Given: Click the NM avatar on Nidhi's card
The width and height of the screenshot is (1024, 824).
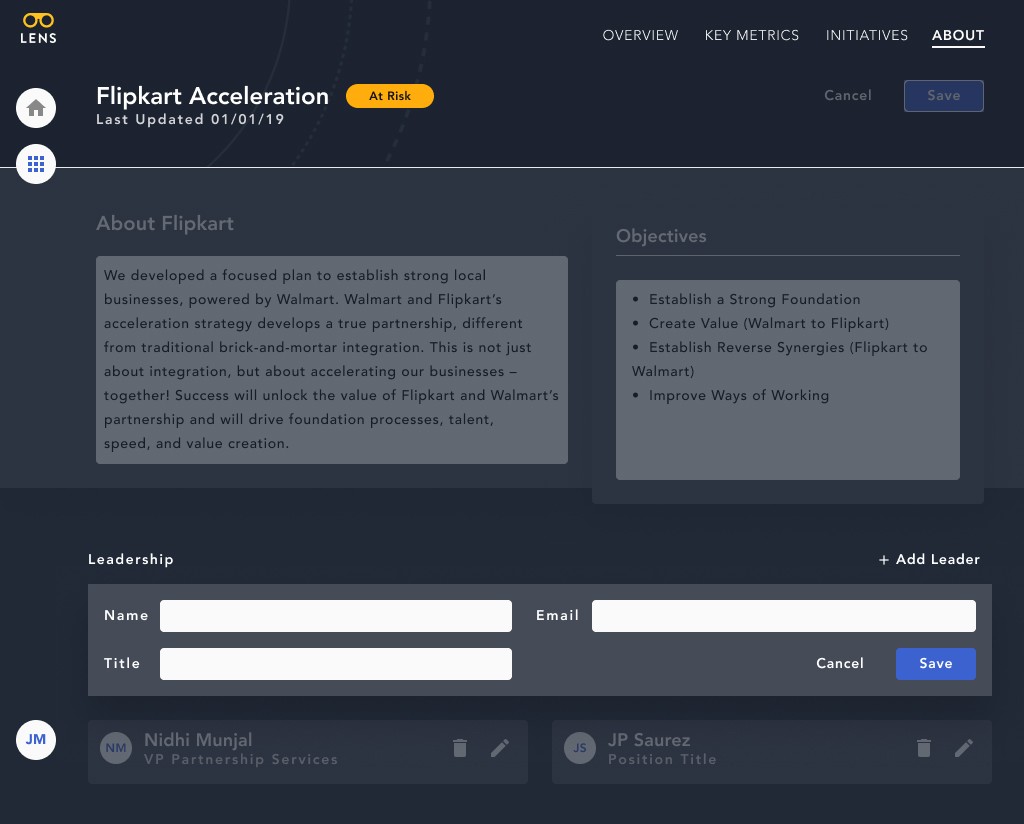Looking at the screenshot, I should [116, 748].
